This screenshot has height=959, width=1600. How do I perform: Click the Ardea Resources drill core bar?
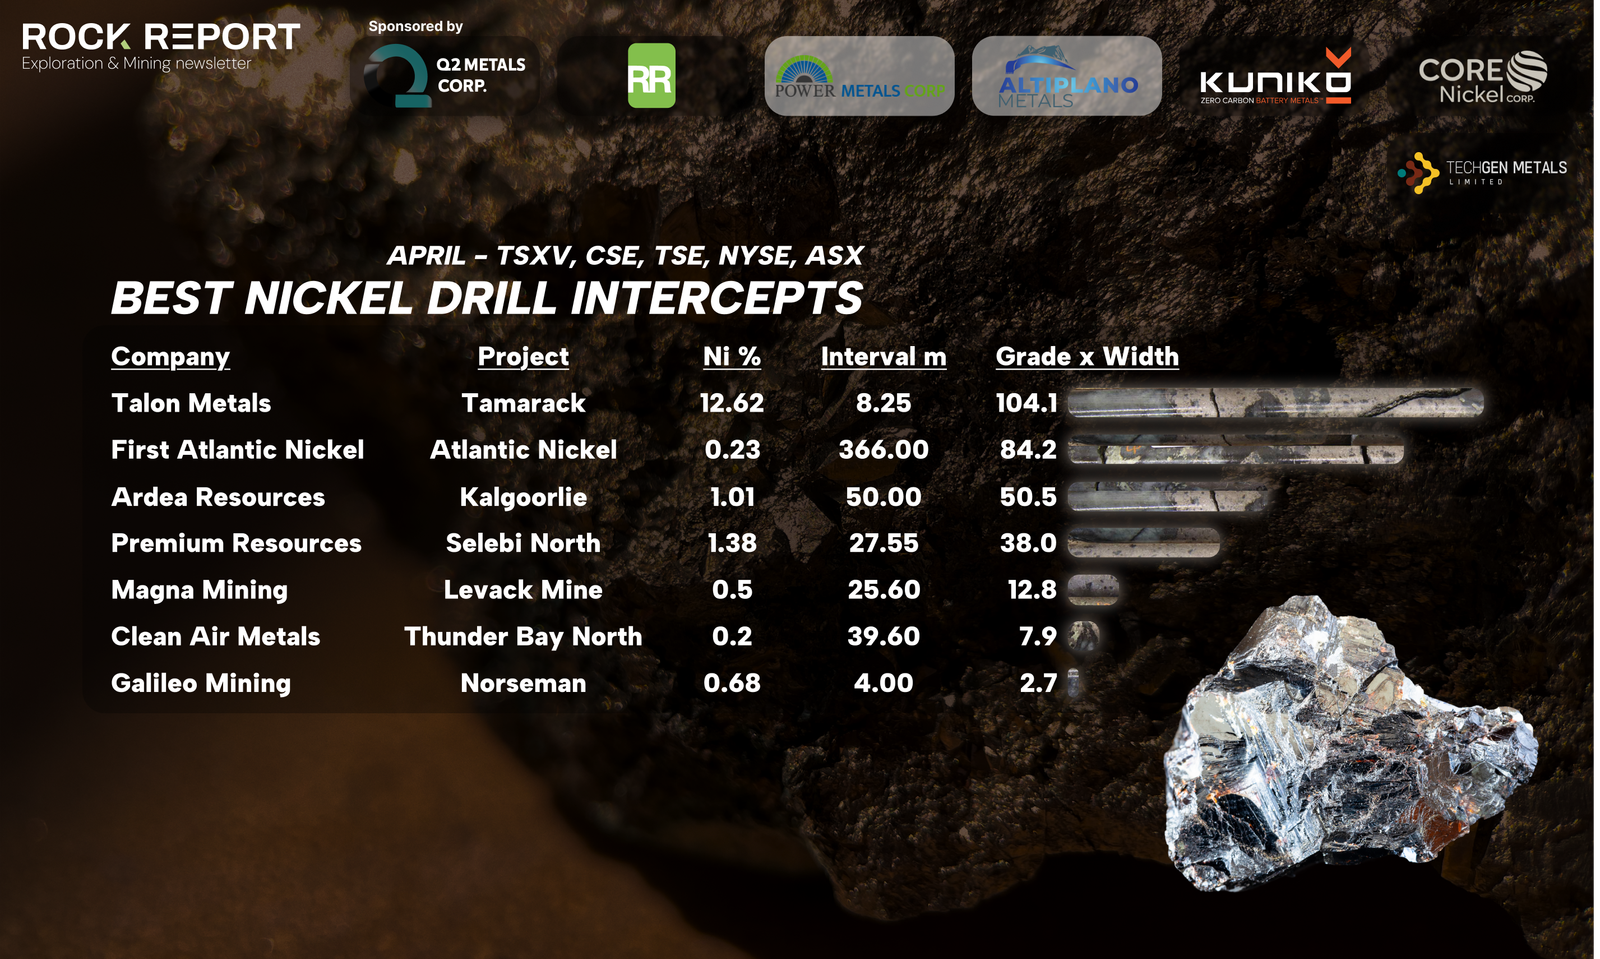tap(1168, 497)
